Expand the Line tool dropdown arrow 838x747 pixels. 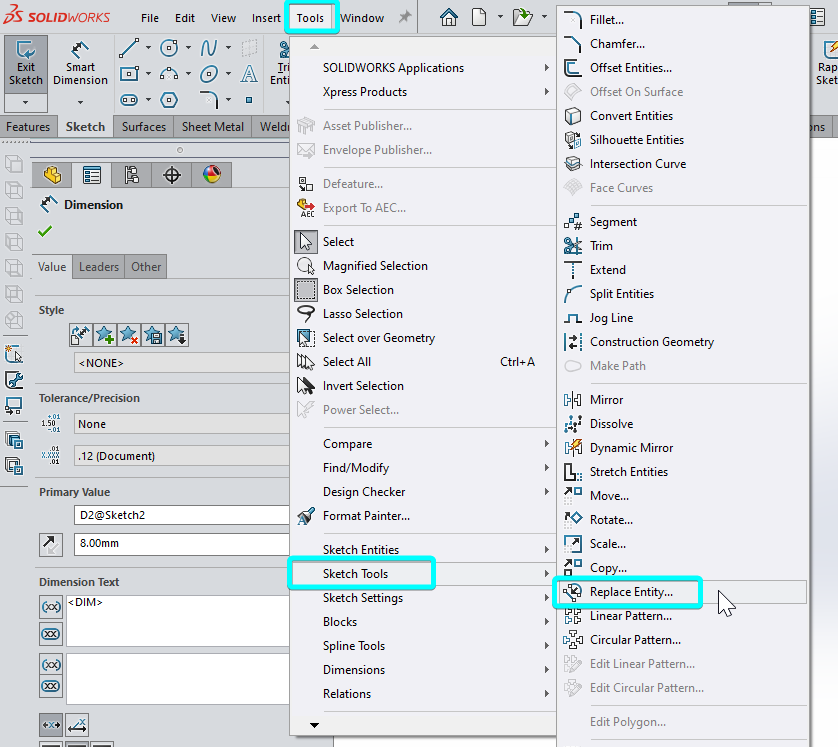(148, 48)
